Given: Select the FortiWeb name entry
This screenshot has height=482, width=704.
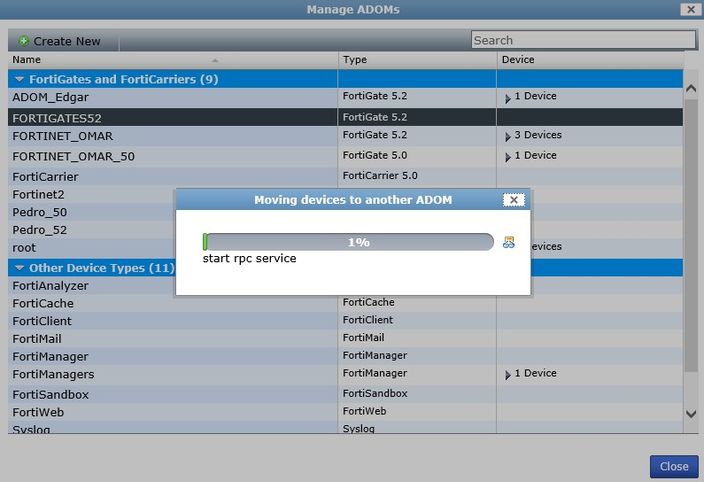Looking at the screenshot, I should click(38, 412).
